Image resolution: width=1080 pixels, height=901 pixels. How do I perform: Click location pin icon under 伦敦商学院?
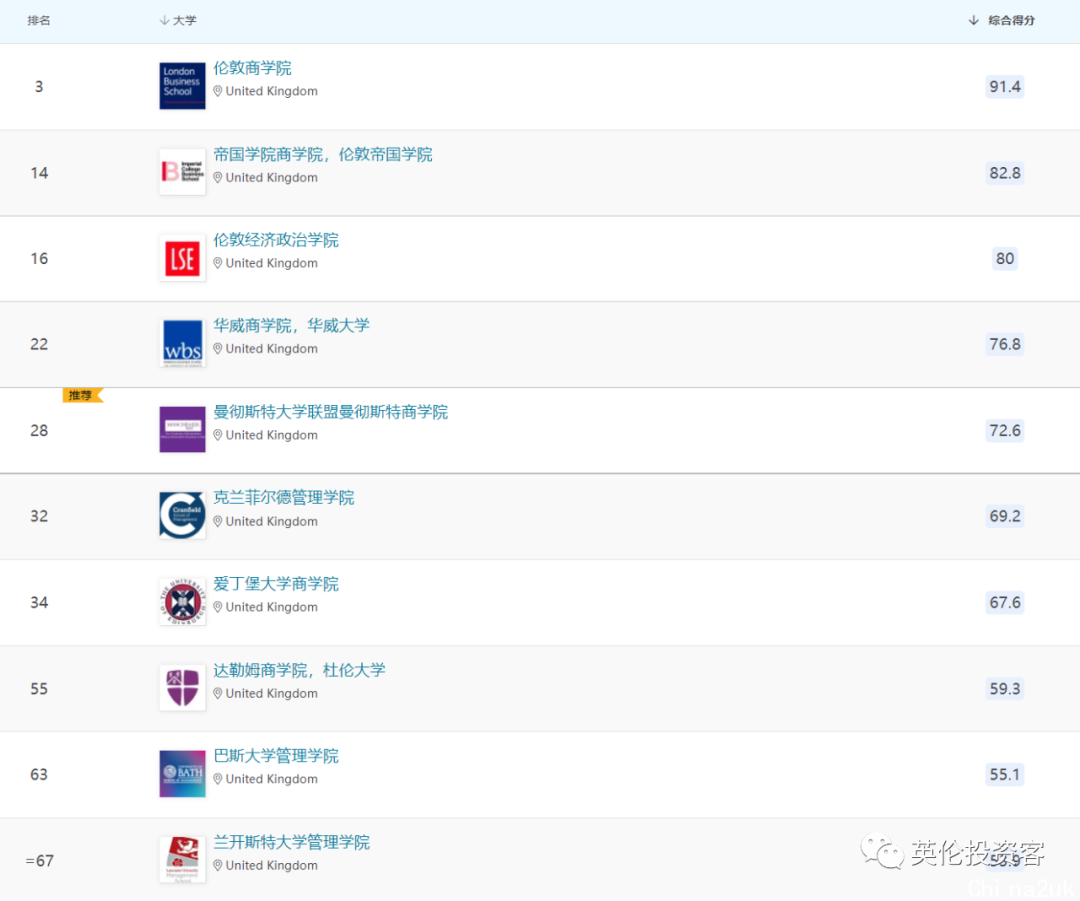(x=218, y=91)
